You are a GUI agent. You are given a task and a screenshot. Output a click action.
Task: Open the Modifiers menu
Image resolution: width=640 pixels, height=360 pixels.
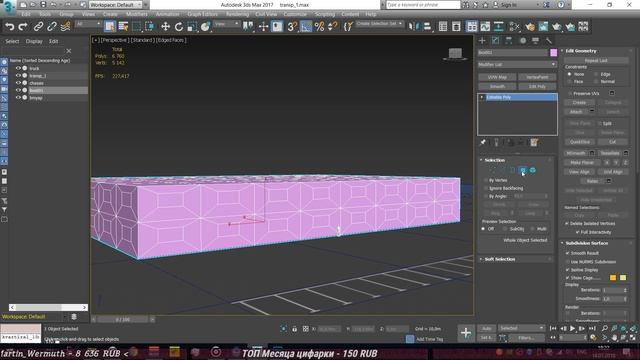pos(137,14)
